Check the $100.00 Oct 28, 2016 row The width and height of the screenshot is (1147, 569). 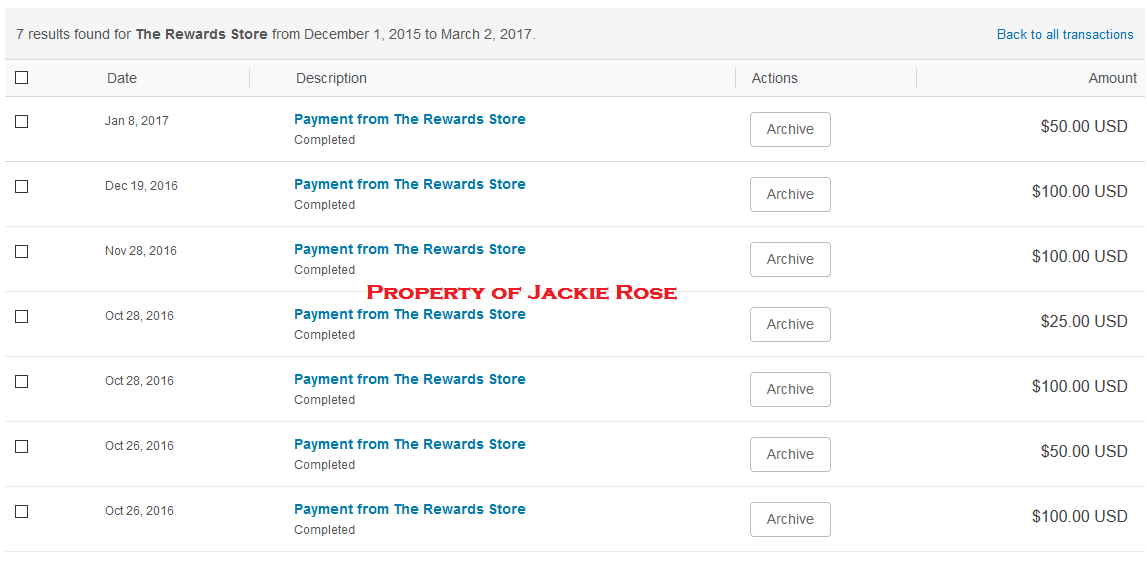22,382
